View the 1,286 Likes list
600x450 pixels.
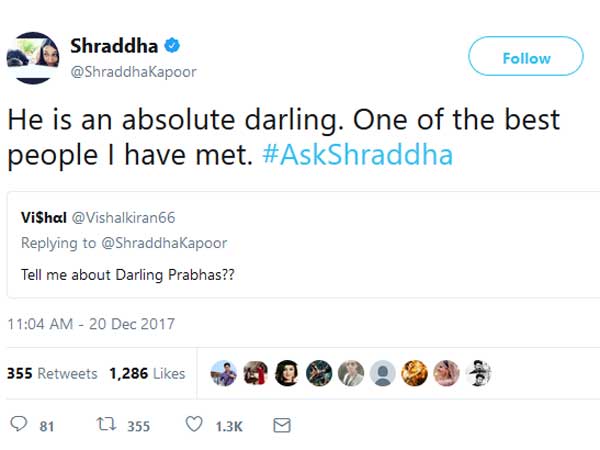coord(148,373)
